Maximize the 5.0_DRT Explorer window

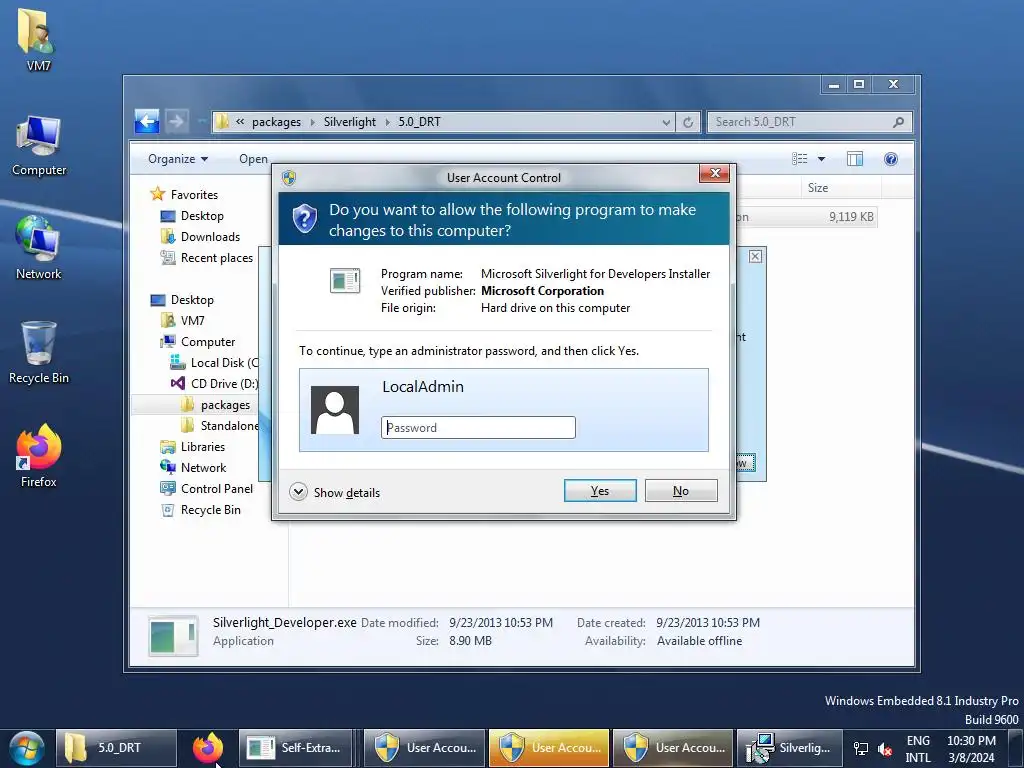click(859, 84)
